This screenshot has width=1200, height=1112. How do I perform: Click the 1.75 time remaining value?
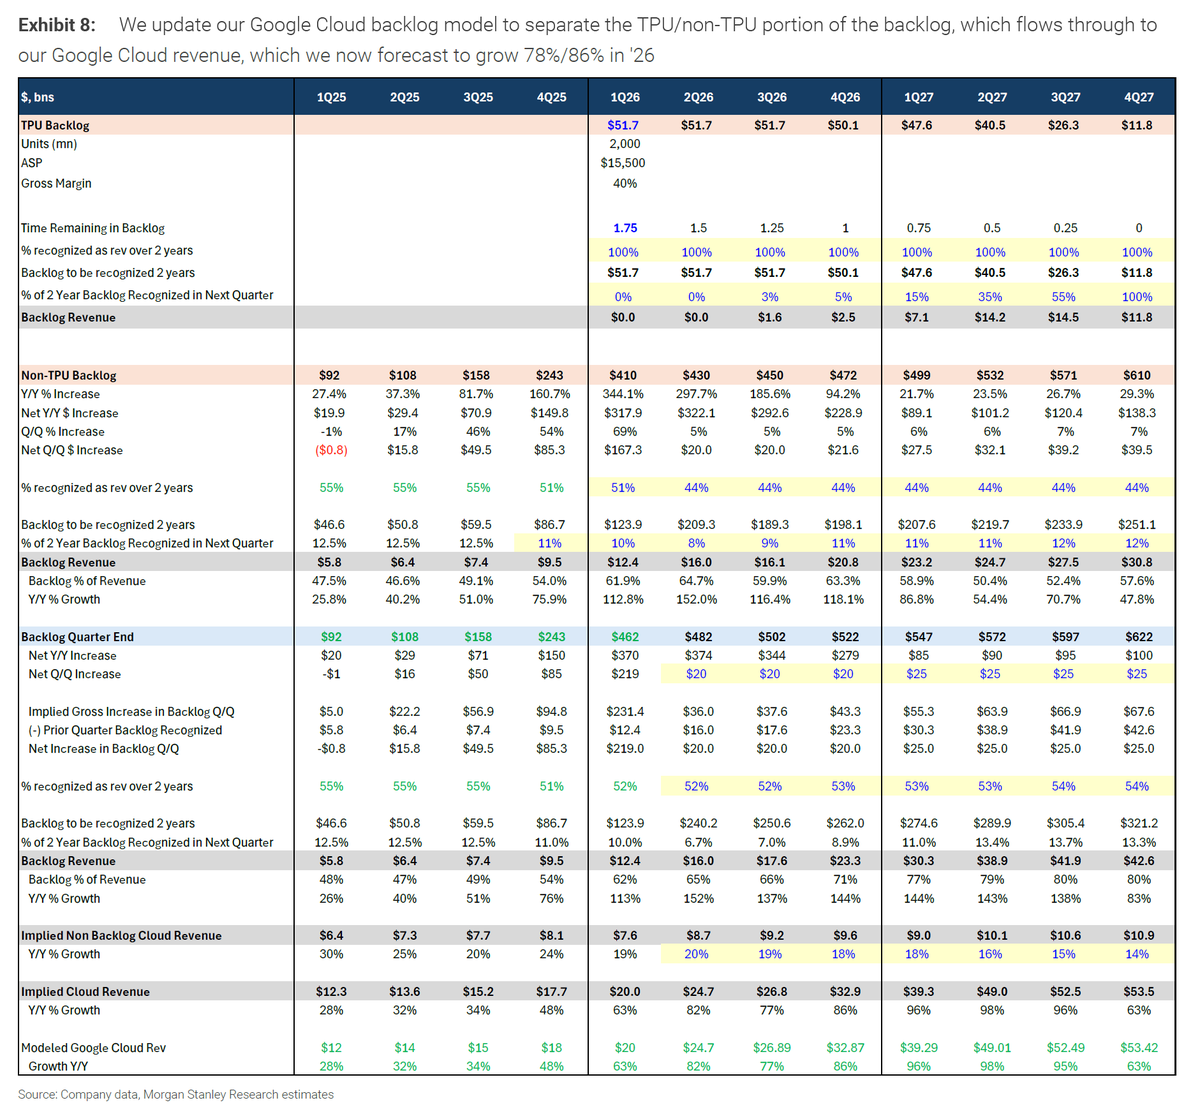[625, 228]
